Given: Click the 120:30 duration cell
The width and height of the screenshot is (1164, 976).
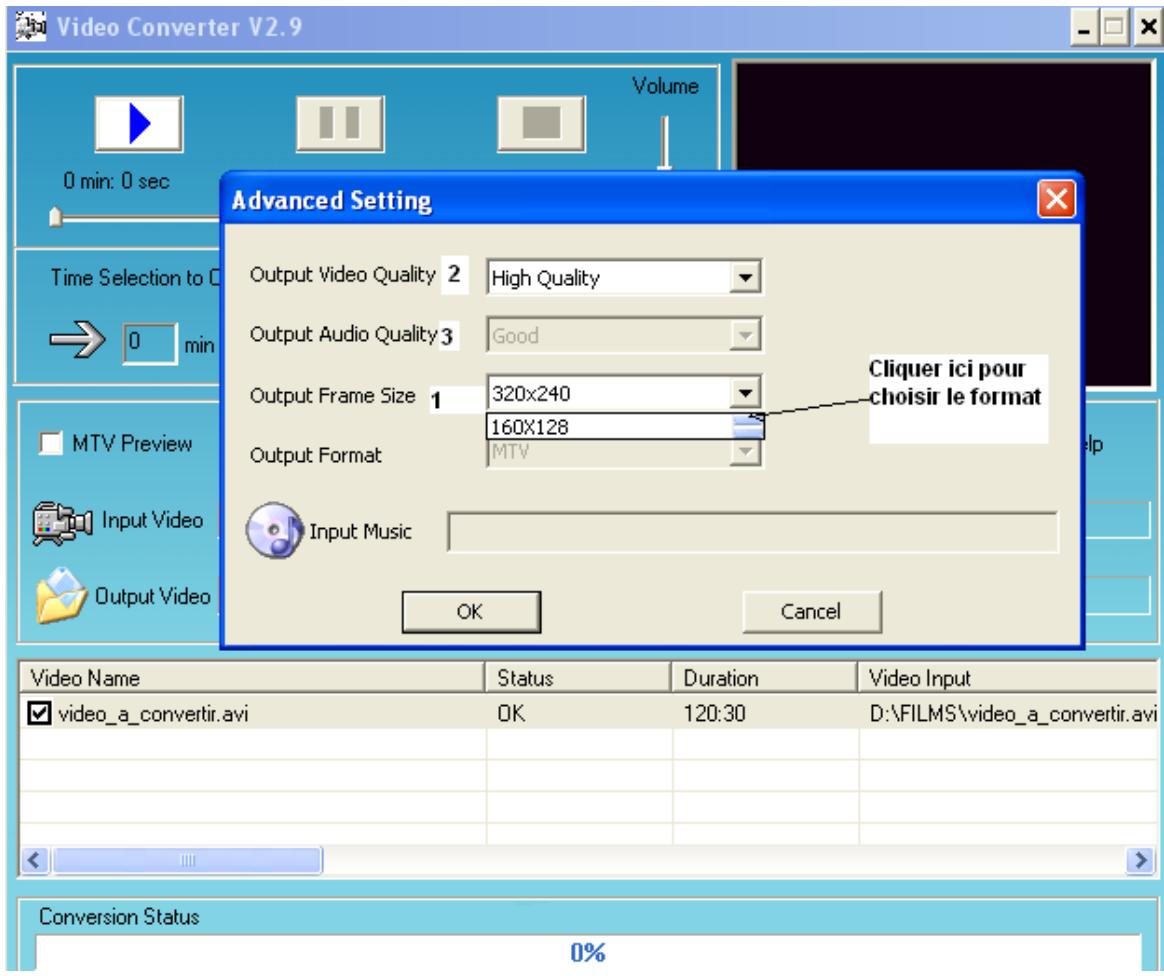Looking at the screenshot, I should click(x=714, y=714).
